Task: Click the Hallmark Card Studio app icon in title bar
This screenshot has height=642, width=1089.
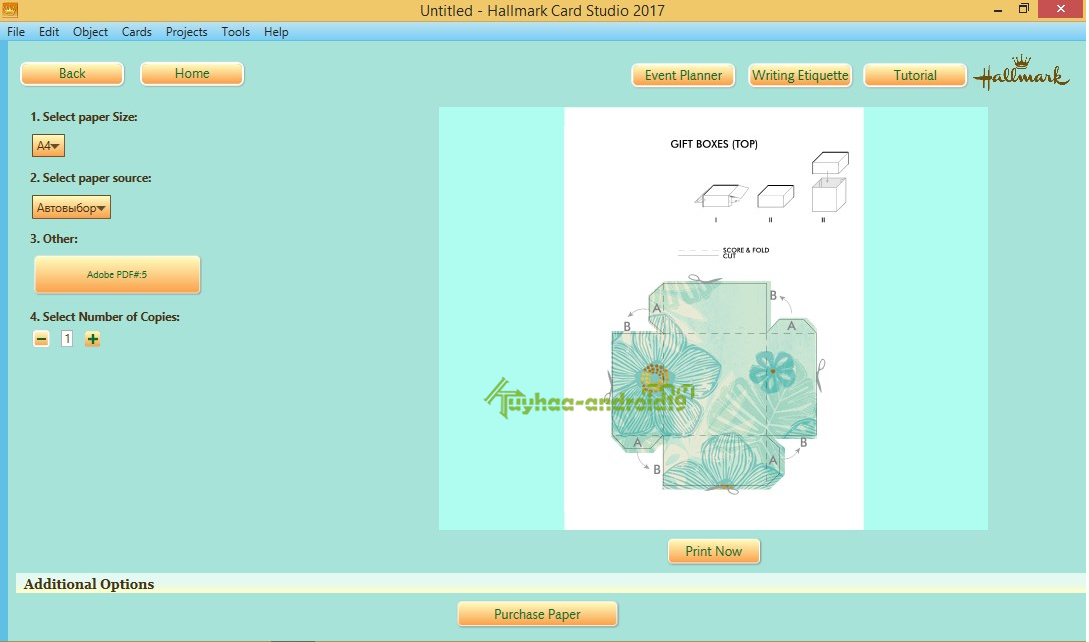Action: coord(10,10)
